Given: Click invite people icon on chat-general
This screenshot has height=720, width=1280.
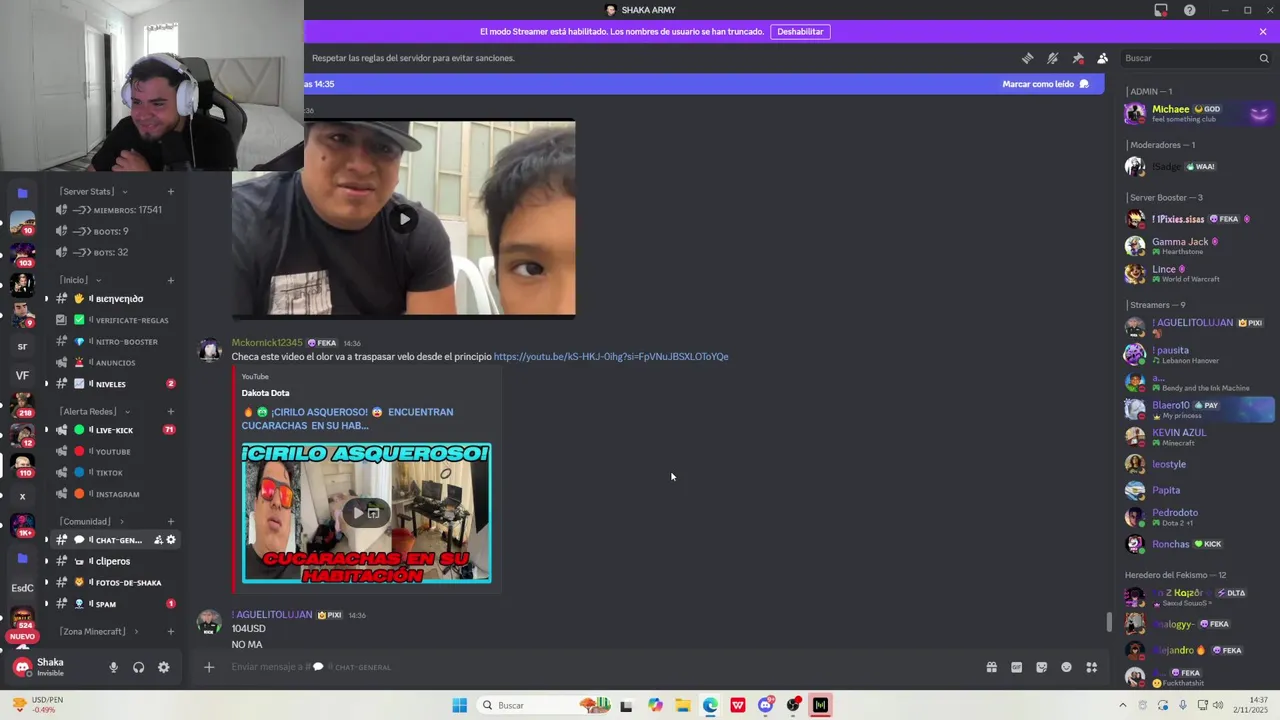Looking at the screenshot, I should (158, 540).
